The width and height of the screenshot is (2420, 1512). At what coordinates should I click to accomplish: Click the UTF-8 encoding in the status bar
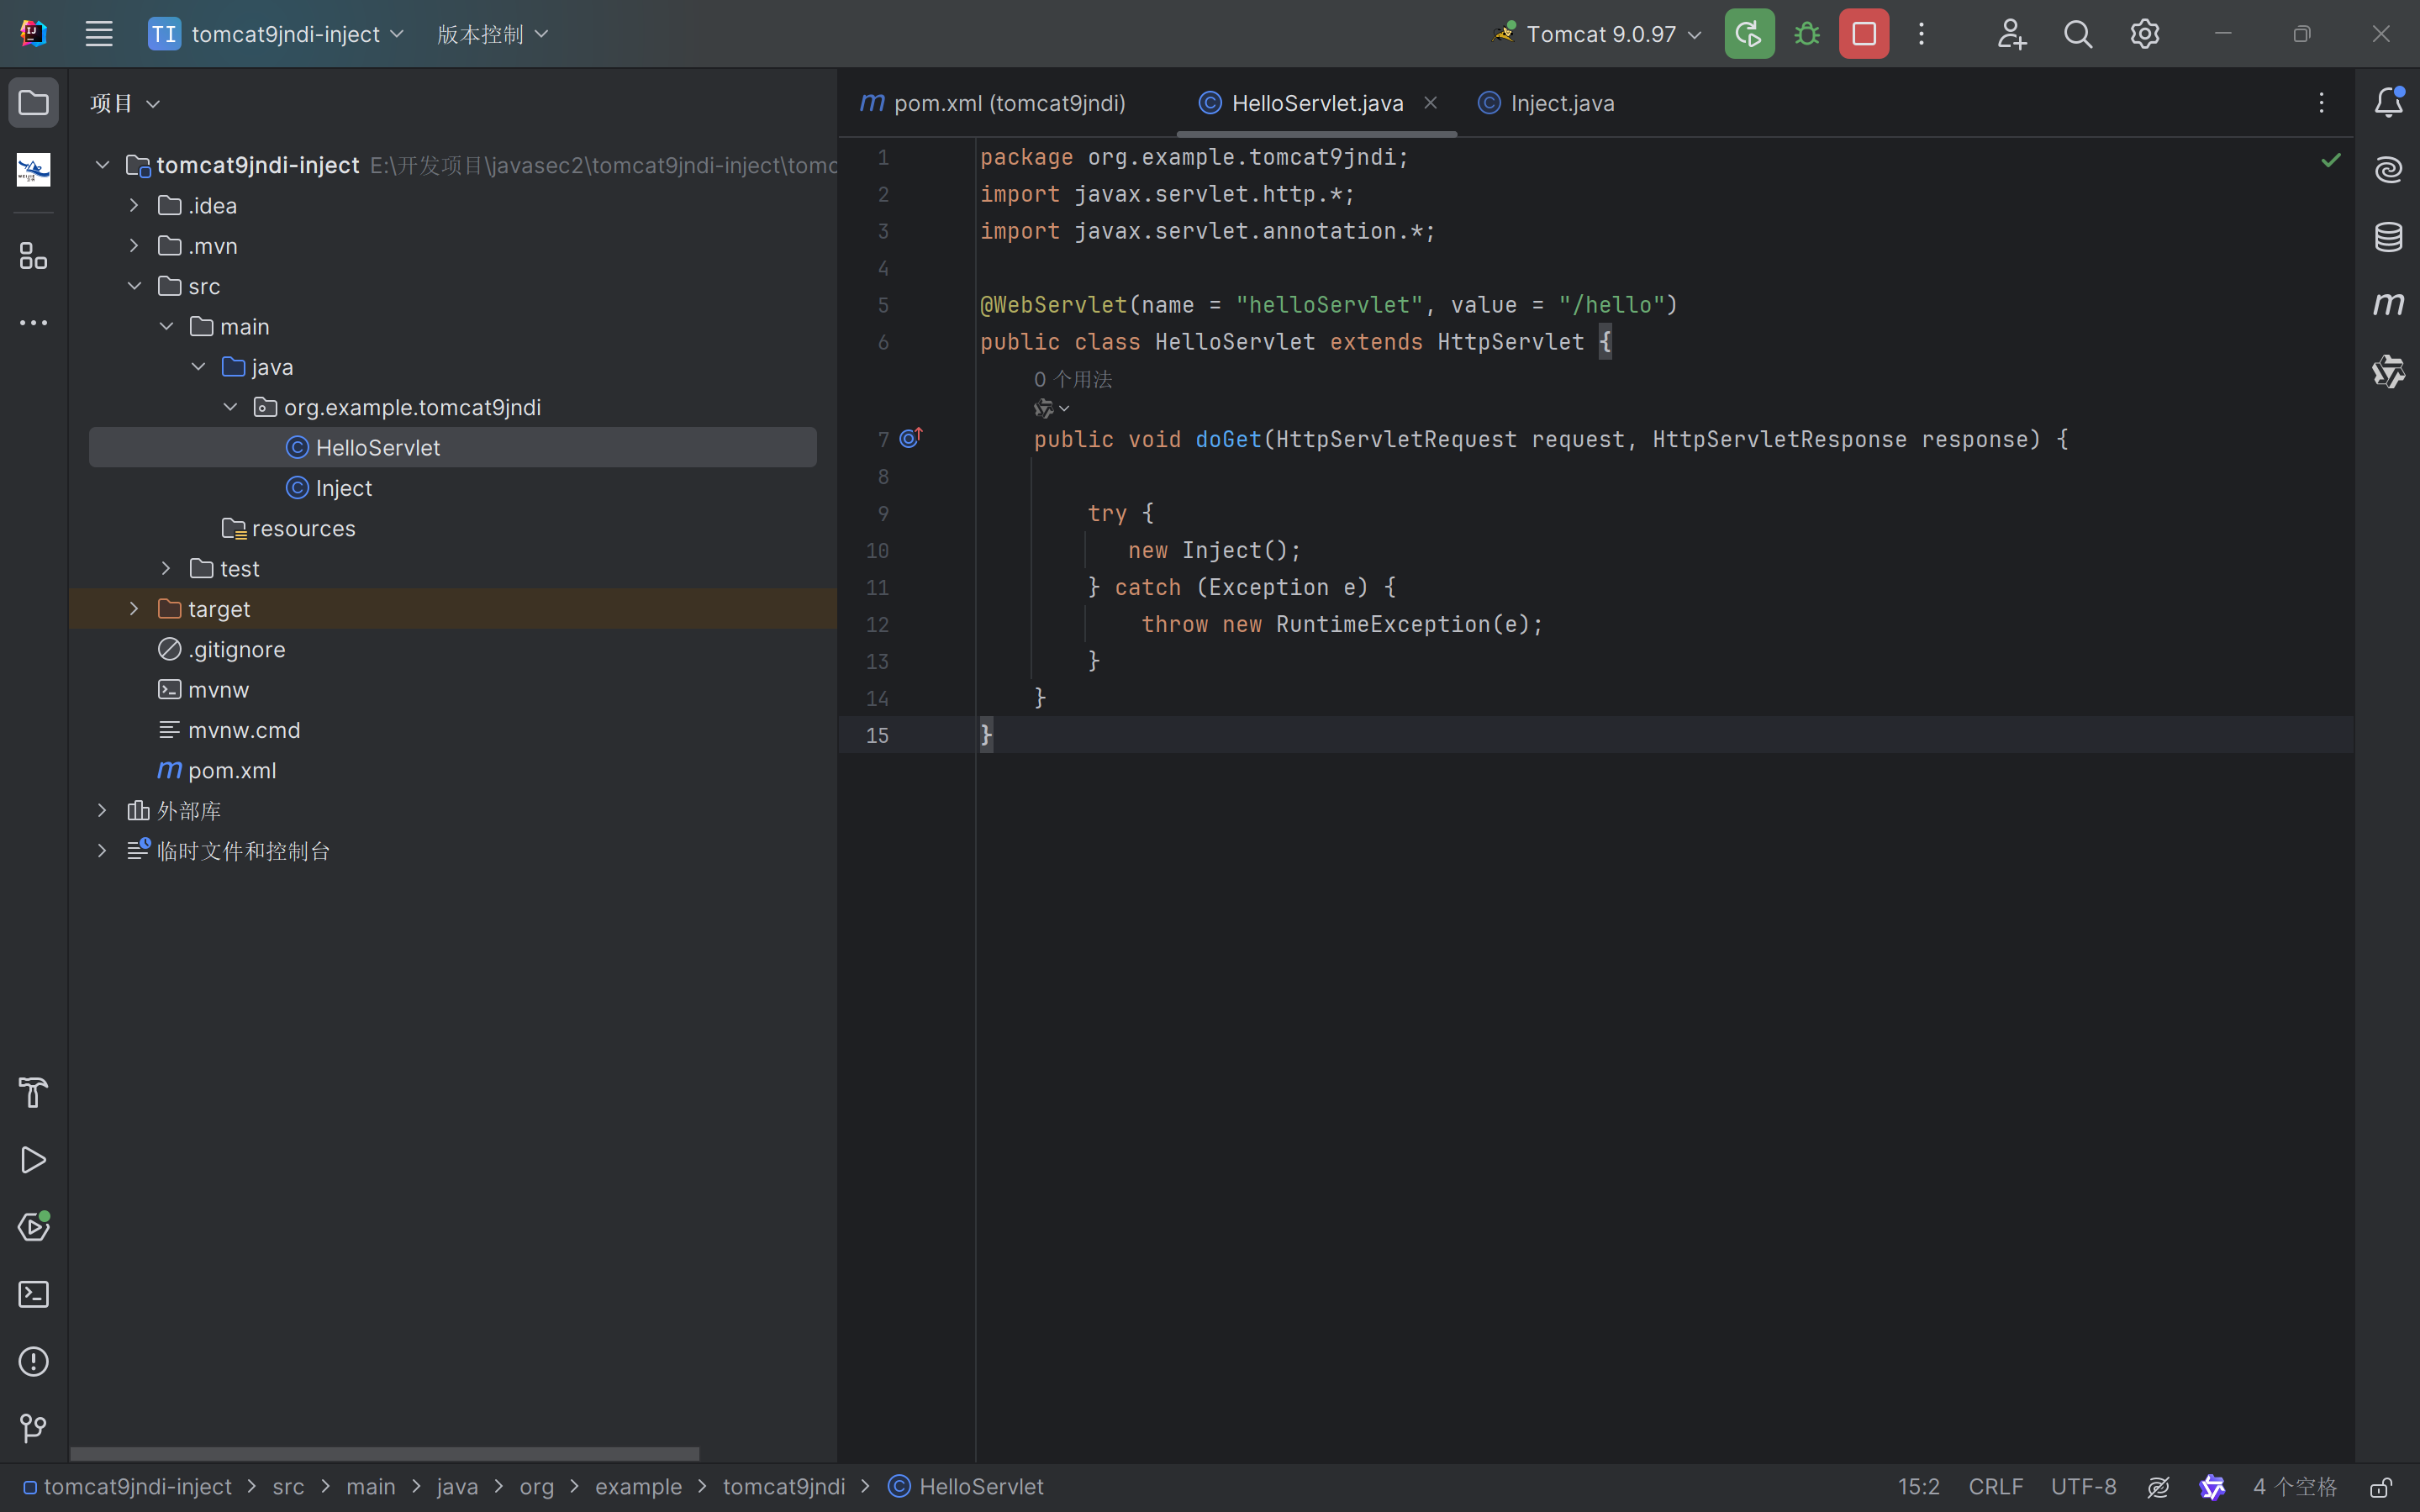click(2083, 1487)
